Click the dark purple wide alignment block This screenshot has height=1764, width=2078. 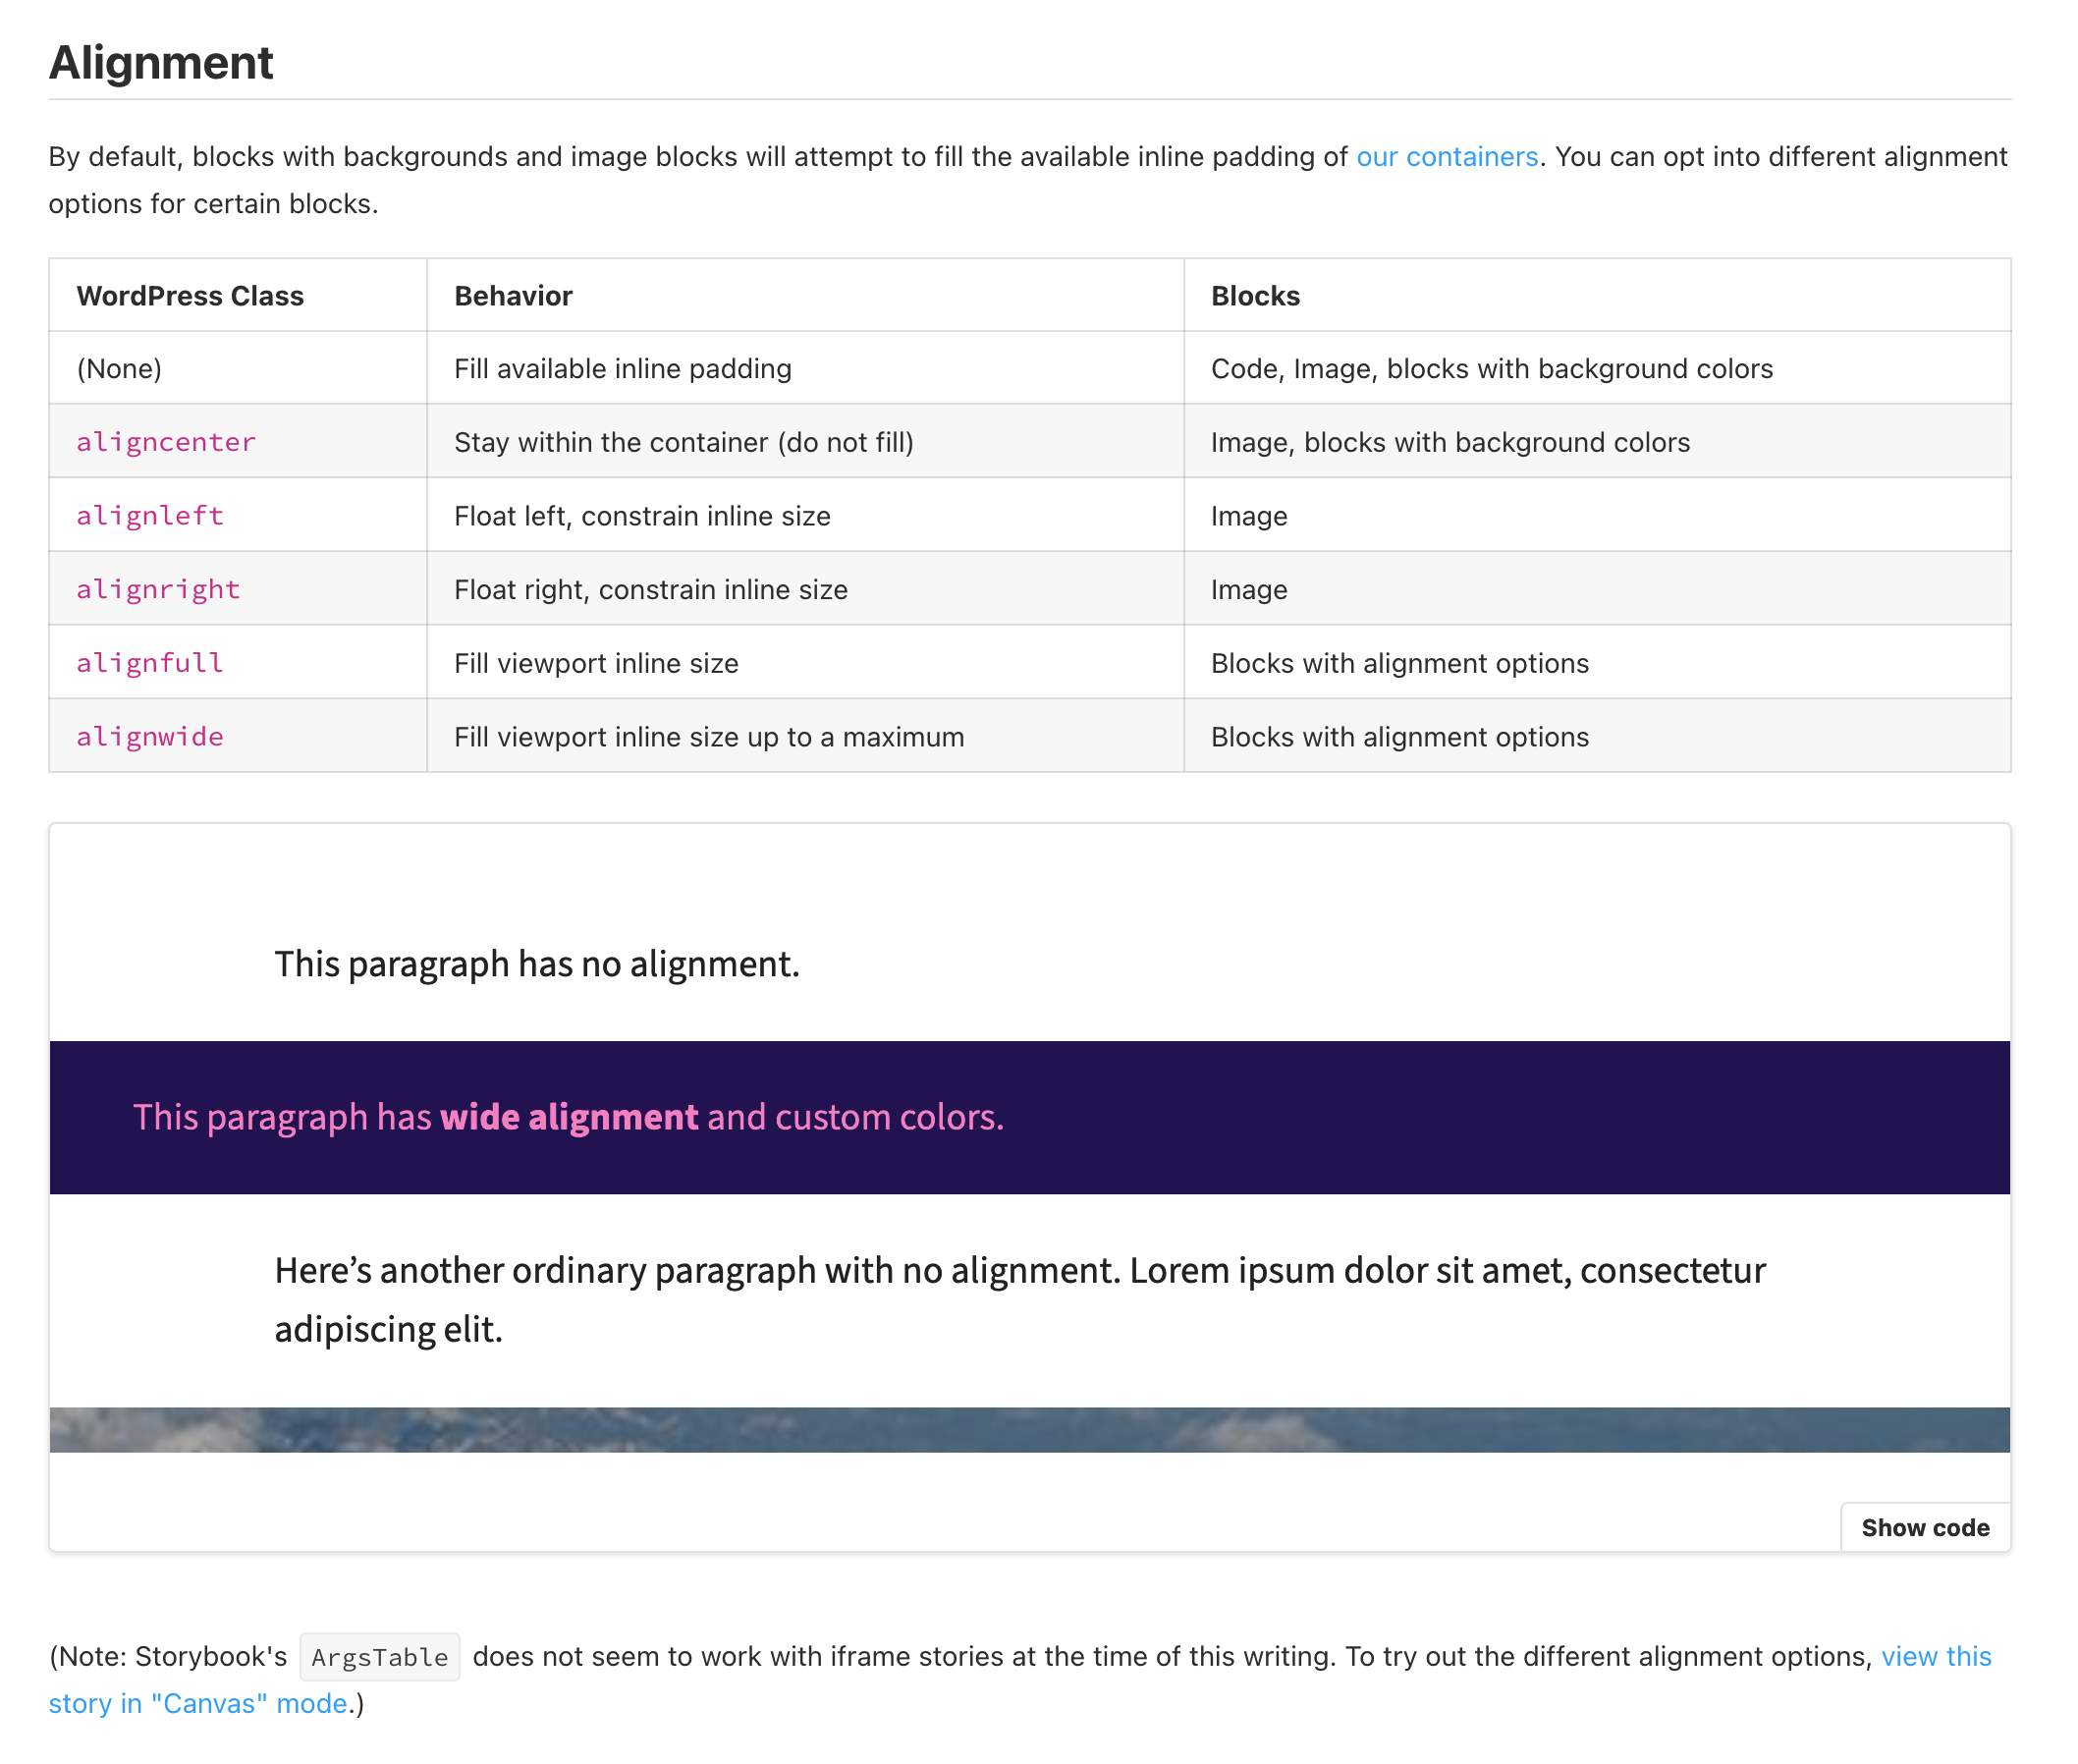pyautogui.click(x=1500, y=1117)
